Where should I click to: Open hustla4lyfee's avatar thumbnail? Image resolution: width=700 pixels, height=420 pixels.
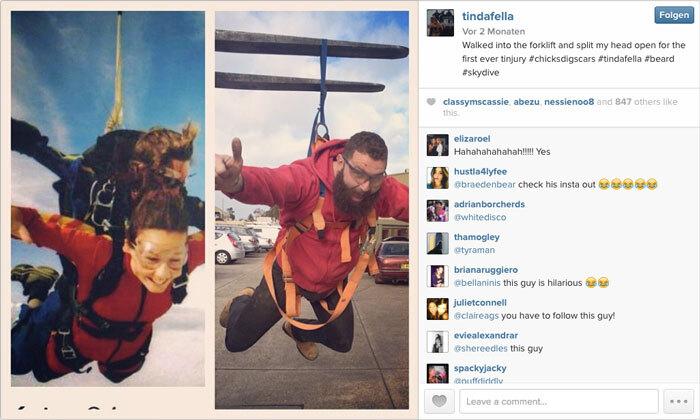tap(438, 178)
